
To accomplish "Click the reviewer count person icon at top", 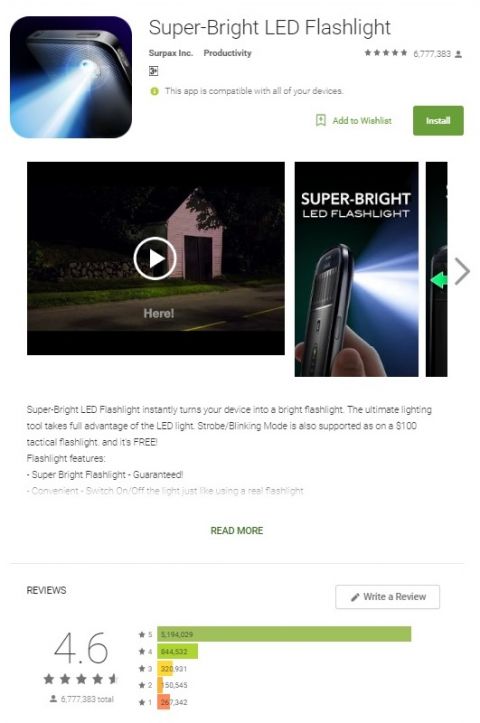I will click(458, 54).
